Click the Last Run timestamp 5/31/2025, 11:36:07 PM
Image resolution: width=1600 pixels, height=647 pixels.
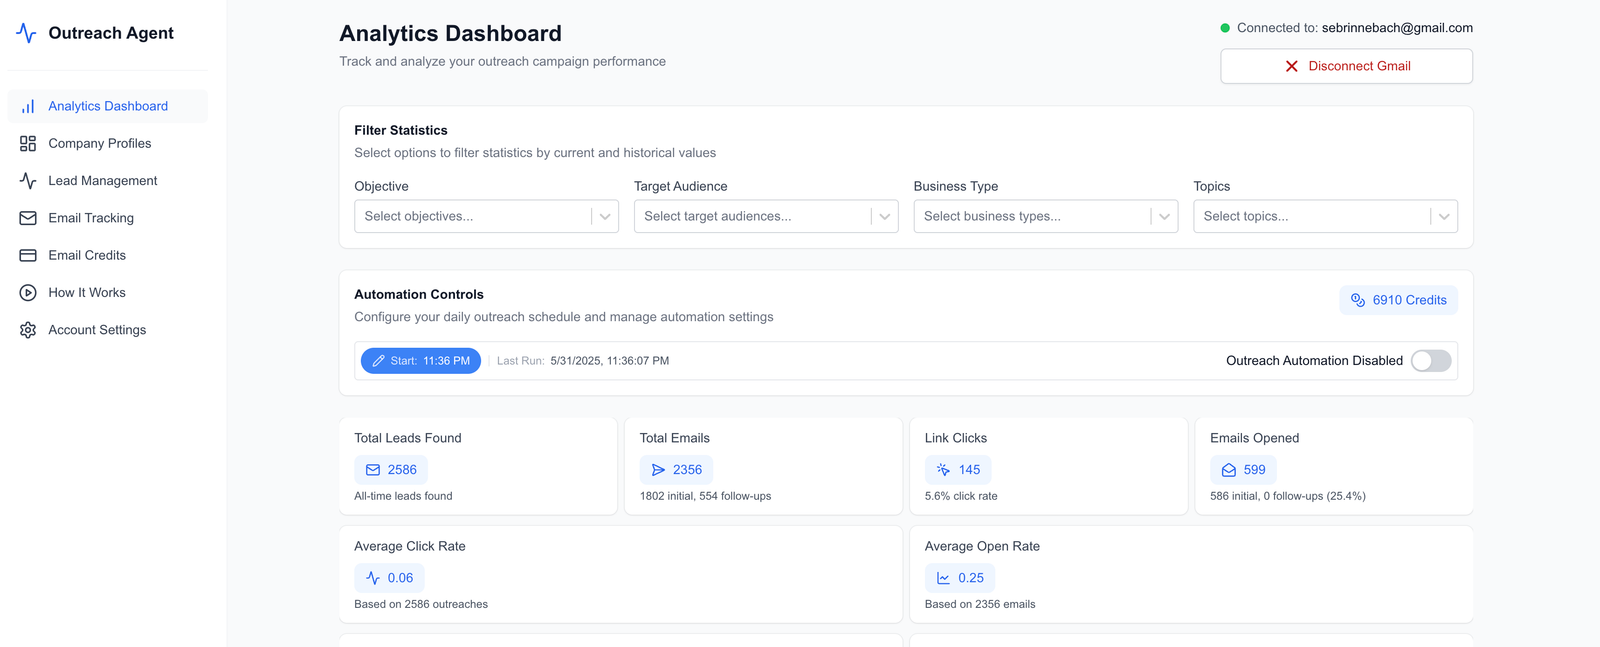(x=610, y=361)
